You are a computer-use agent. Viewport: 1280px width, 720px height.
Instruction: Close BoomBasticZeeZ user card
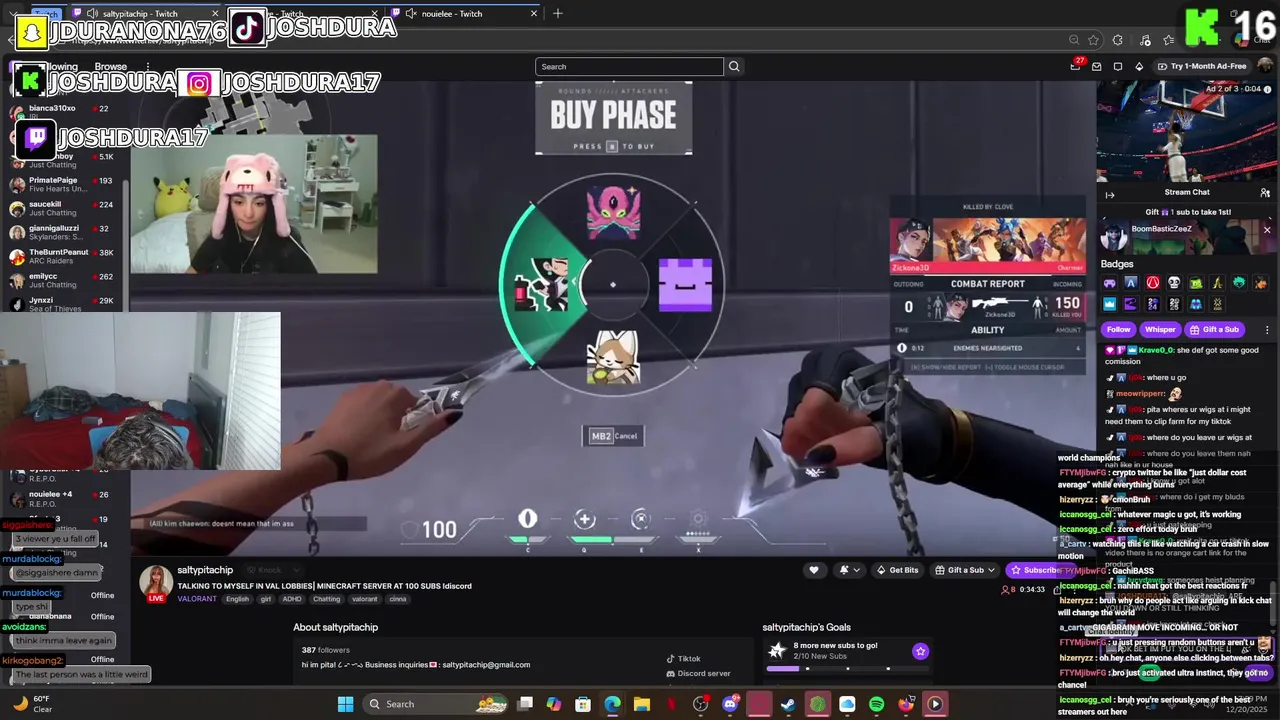coord(1267,230)
